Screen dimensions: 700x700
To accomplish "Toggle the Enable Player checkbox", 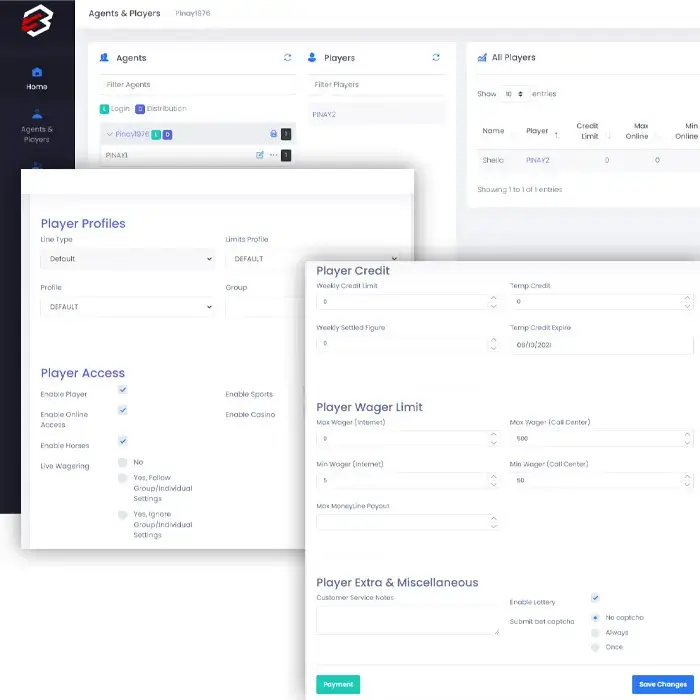I will [123, 390].
